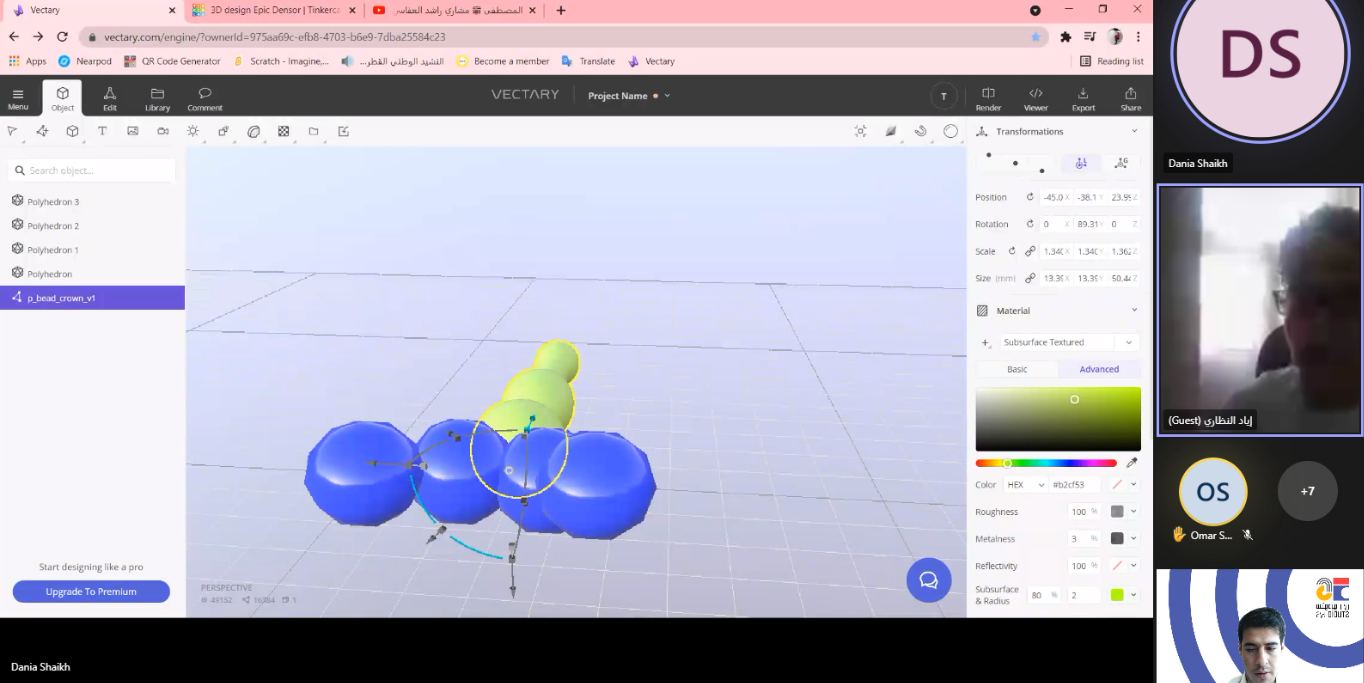
Task: Switch to the Object tab
Action: click(x=62, y=98)
